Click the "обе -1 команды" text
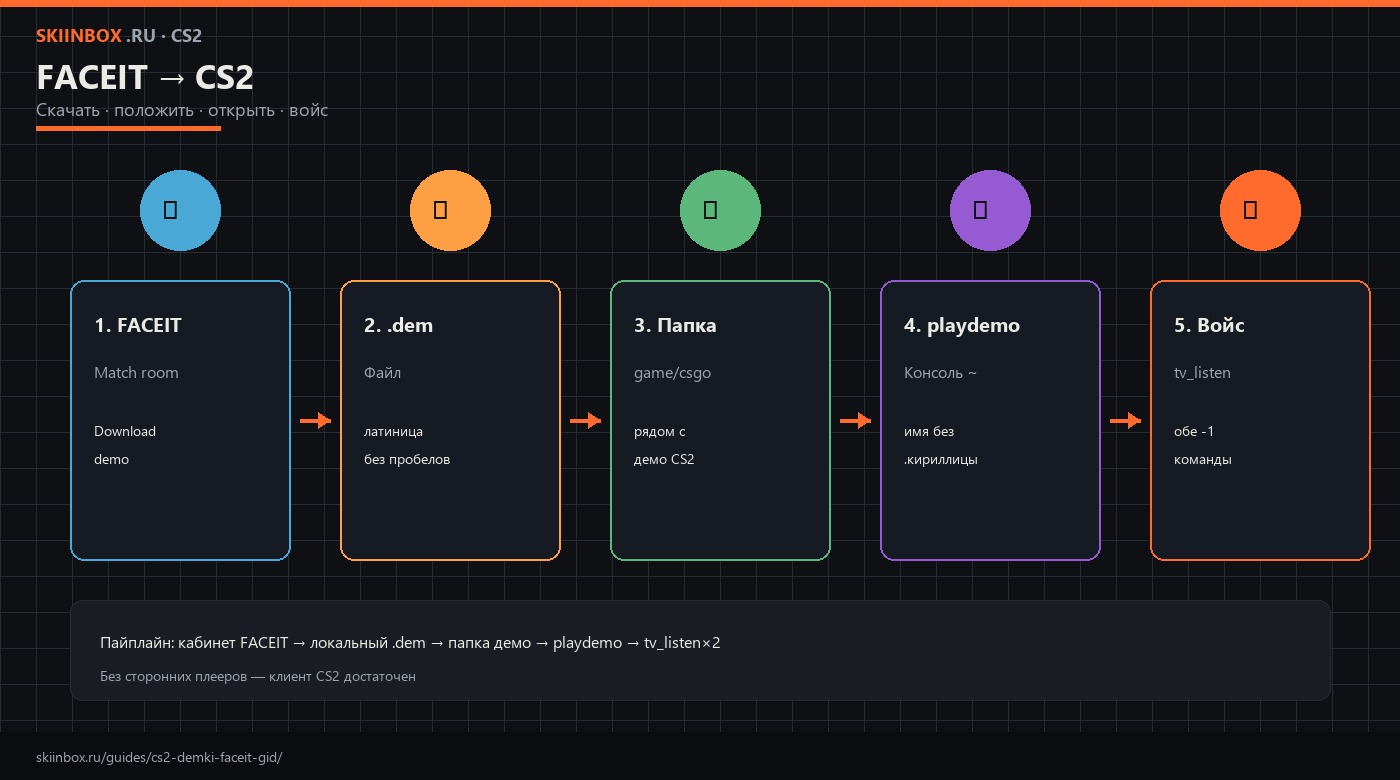The height and width of the screenshot is (780, 1400). pyautogui.click(x=1203, y=445)
